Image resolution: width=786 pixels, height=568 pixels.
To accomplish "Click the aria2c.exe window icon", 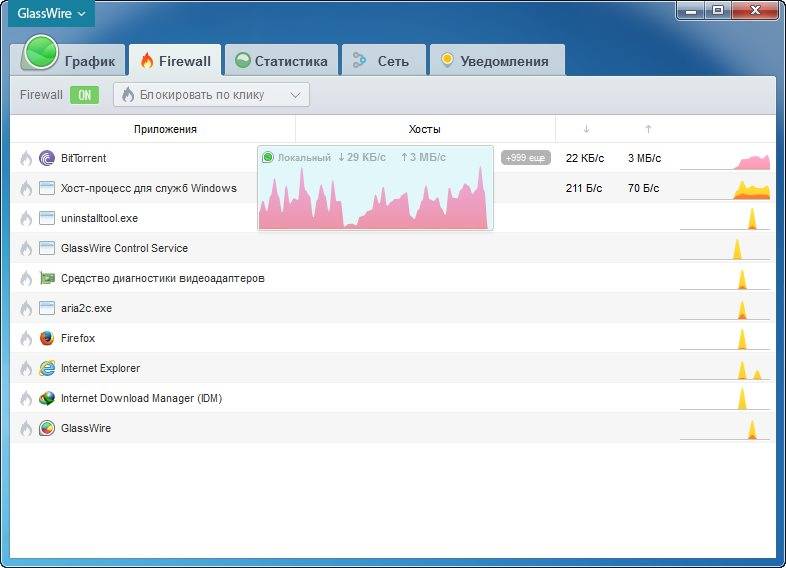I will tap(47, 308).
